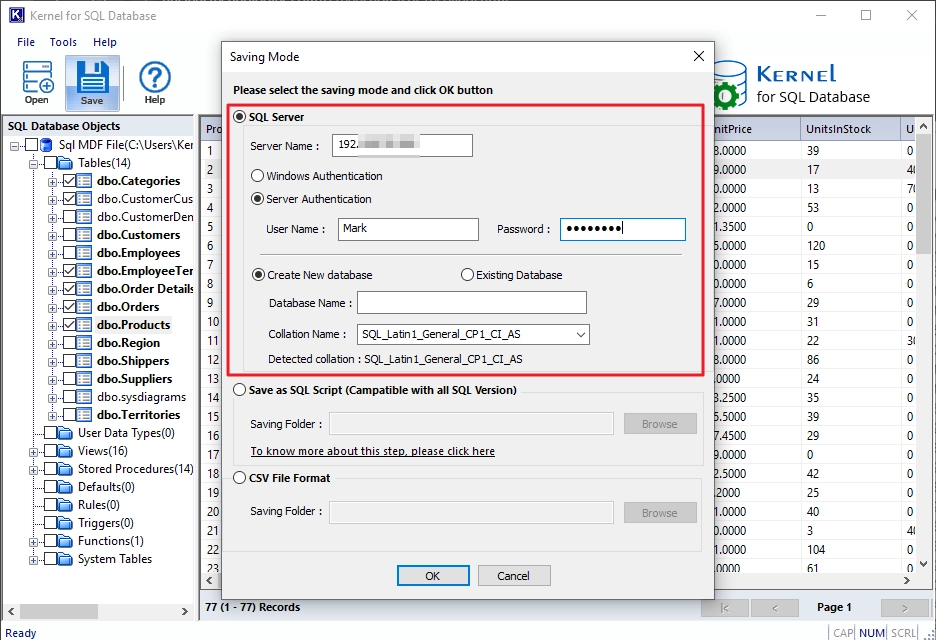This screenshot has width=936, height=640.
Task: Select CSV File Format radio option
Action: point(239,478)
